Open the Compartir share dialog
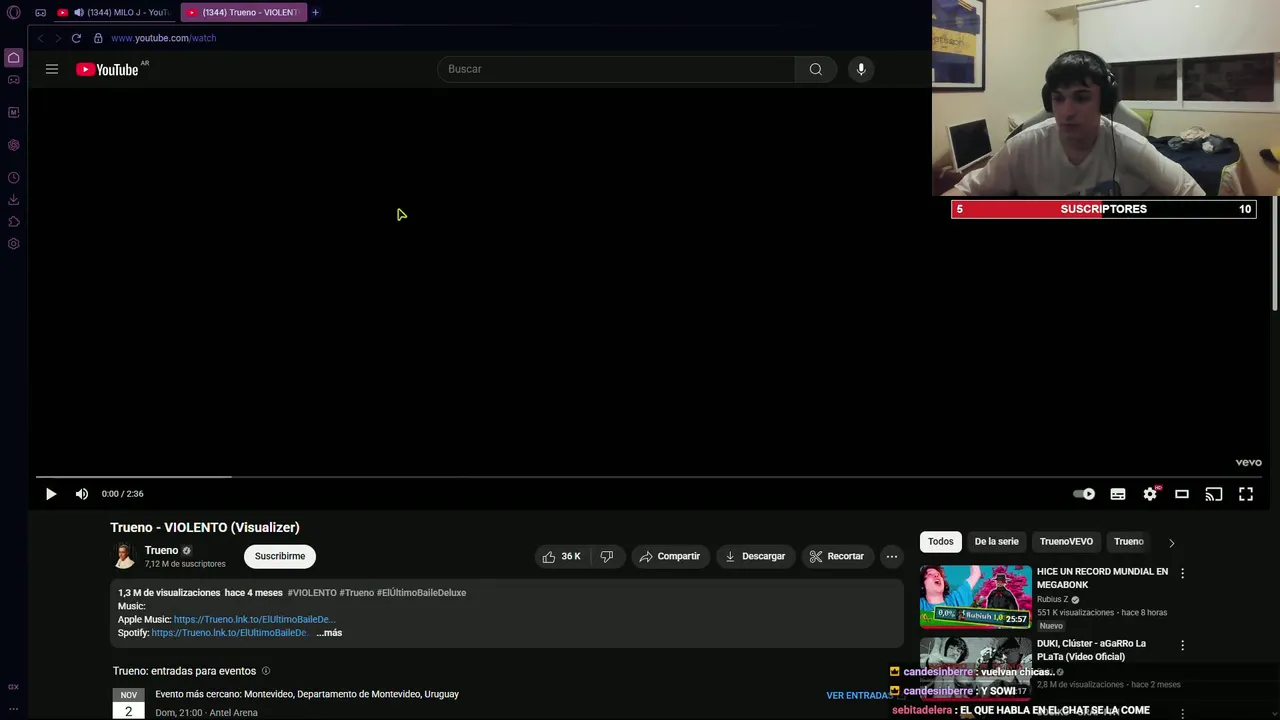Viewport: 1280px width, 720px height. click(x=670, y=556)
